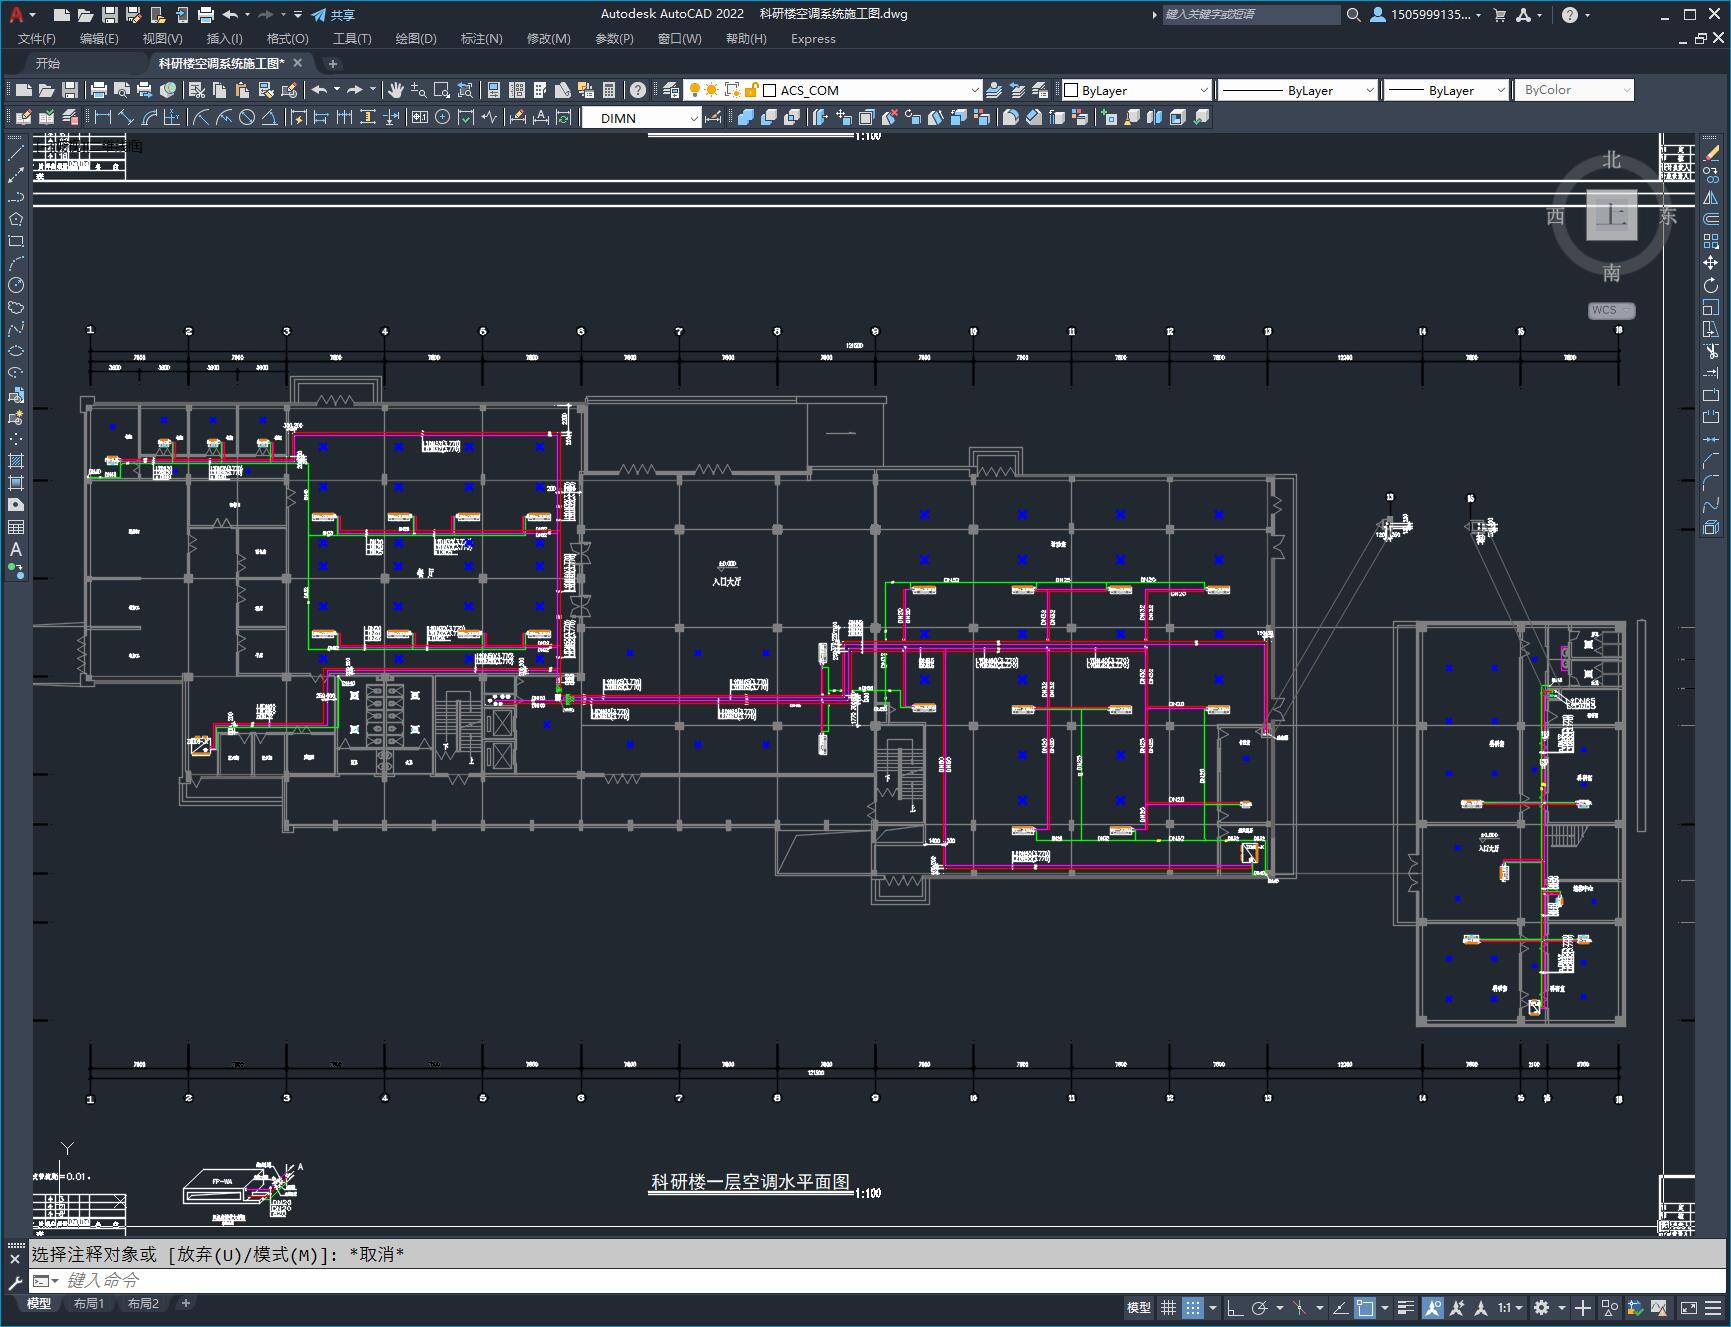Click the Make Object's Layer Current icon

tap(994, 90)
